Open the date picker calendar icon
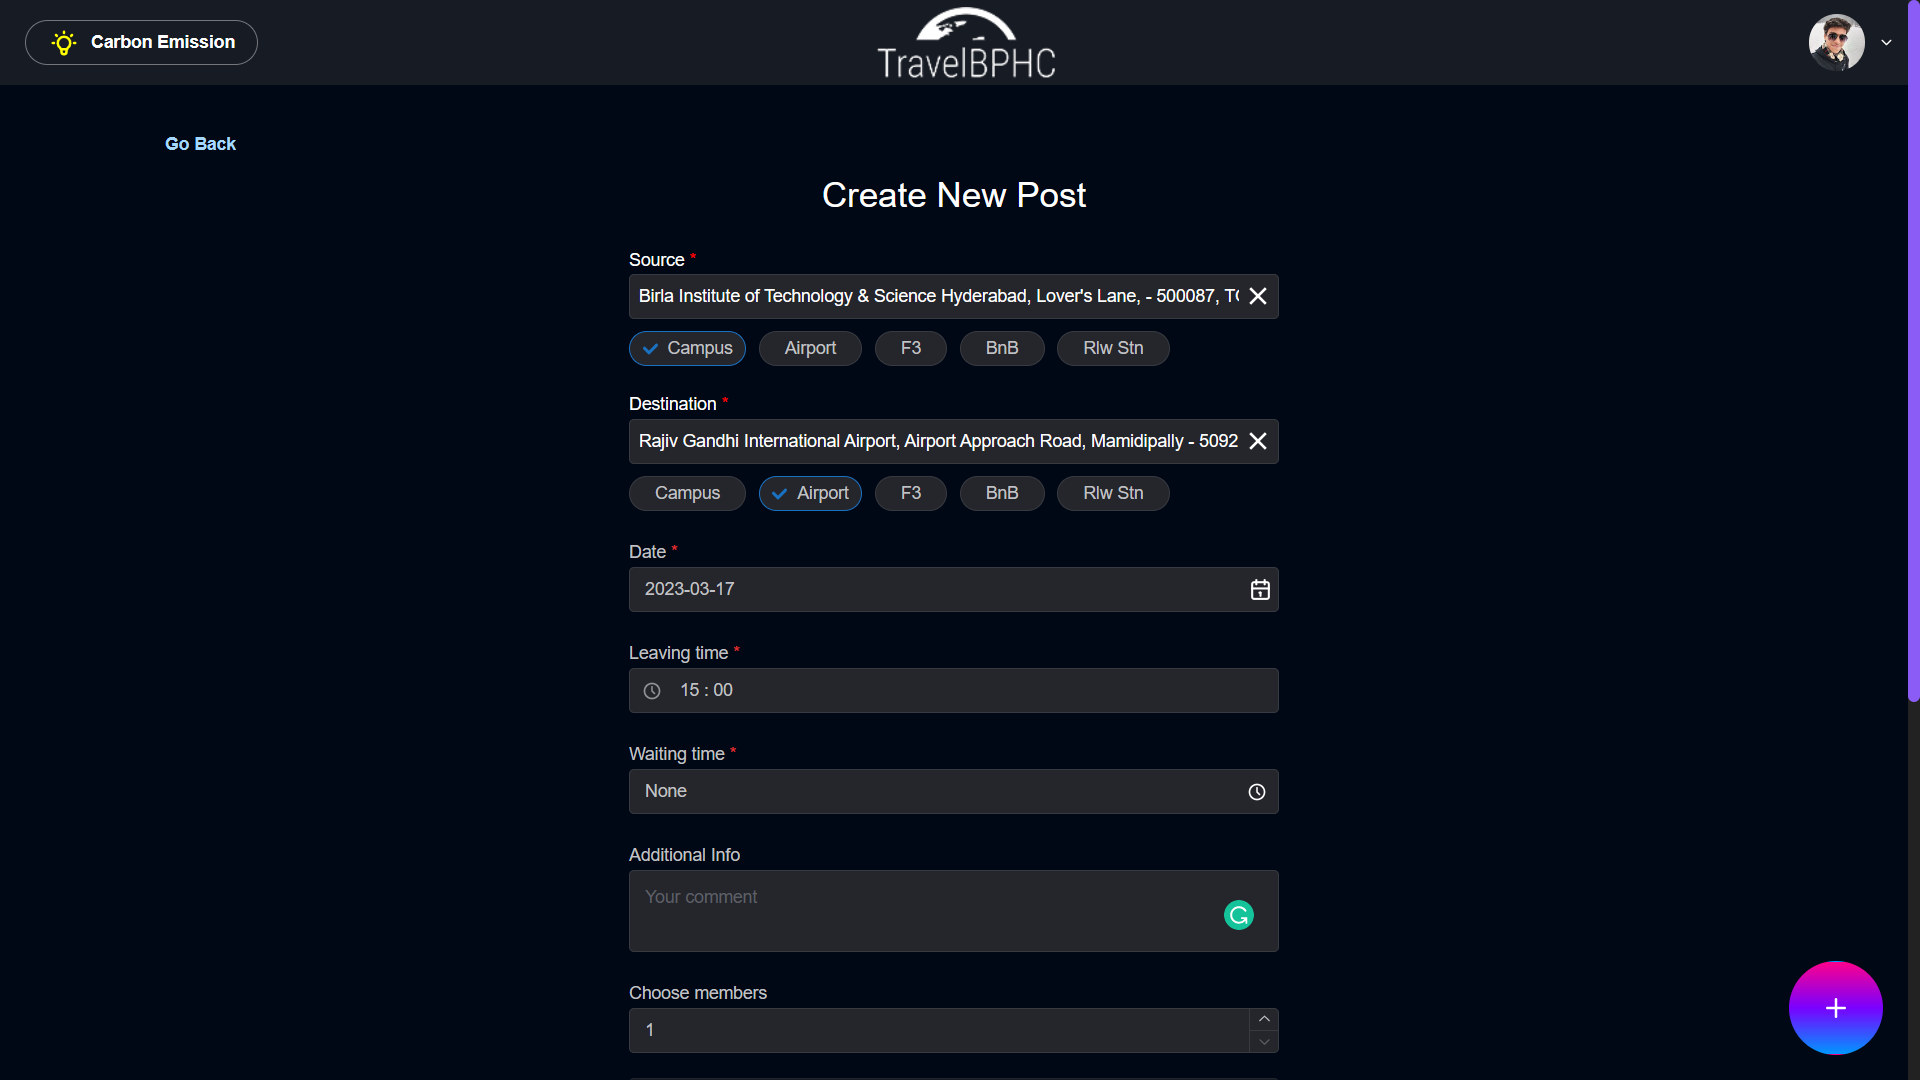The height and width of the screenshot is (1080, 1920). pyautogui.click(x=1260, y=590)
